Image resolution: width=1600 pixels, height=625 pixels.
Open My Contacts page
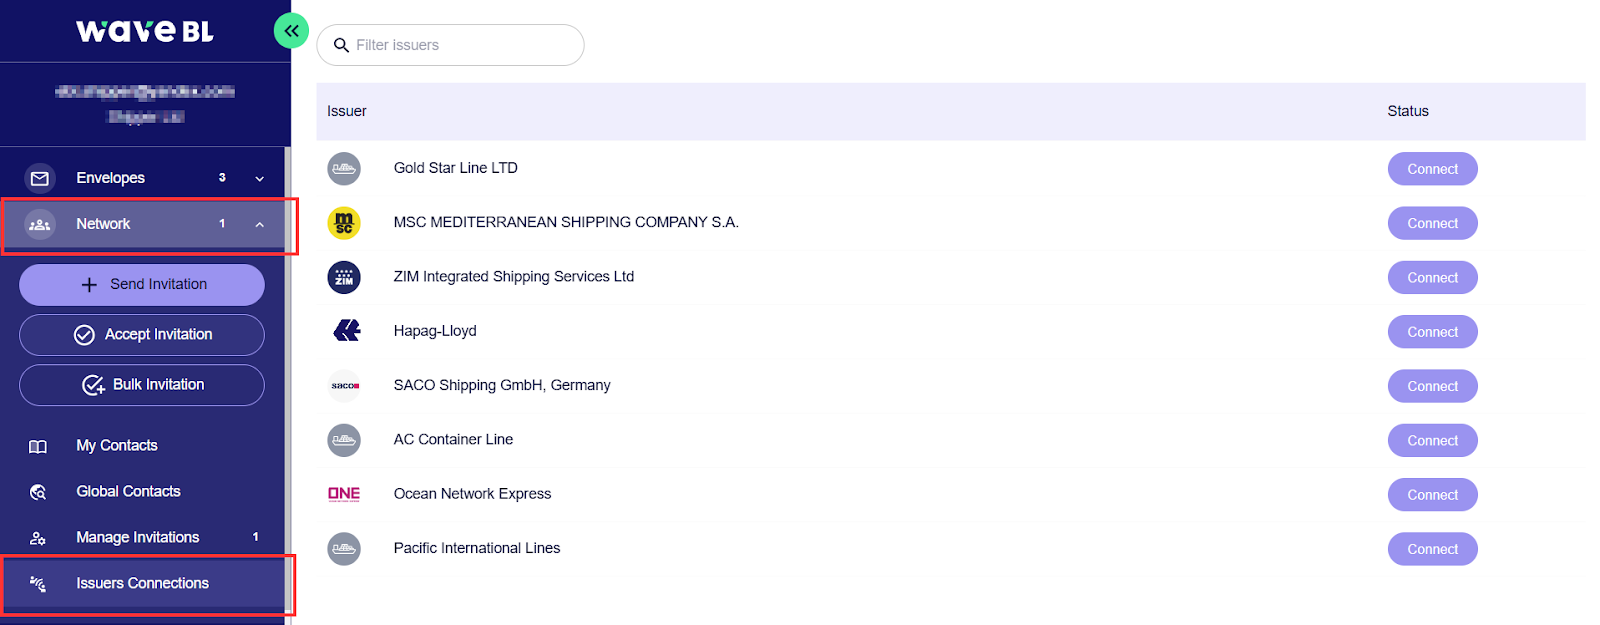(117, 445)
